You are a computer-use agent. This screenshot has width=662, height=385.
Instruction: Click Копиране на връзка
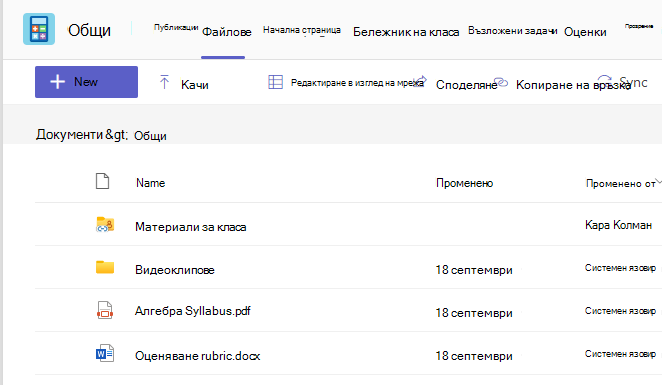click(x=573, y=85)
